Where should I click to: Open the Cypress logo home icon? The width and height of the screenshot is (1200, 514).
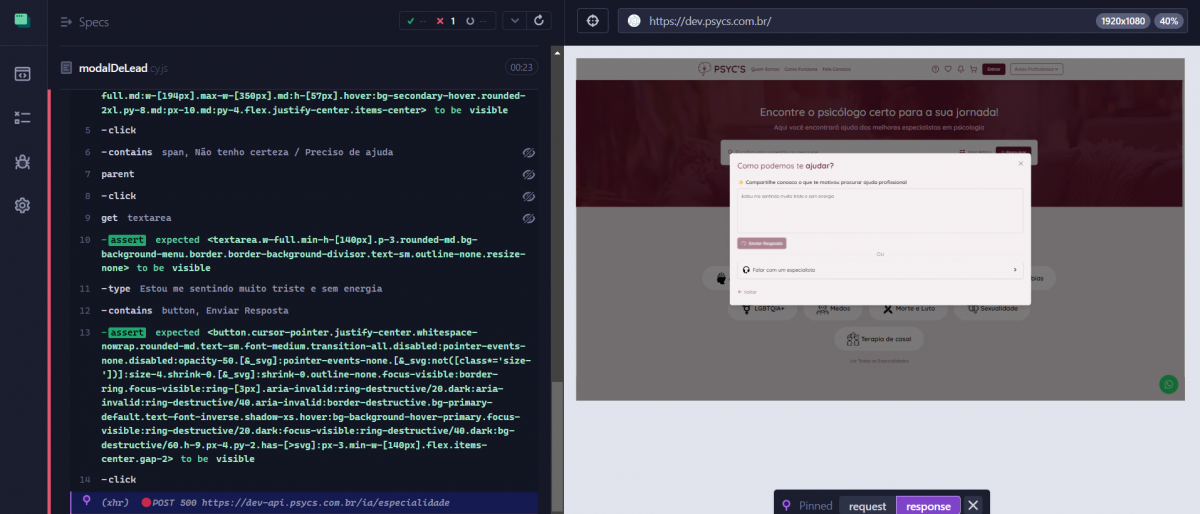pos(22,20)
